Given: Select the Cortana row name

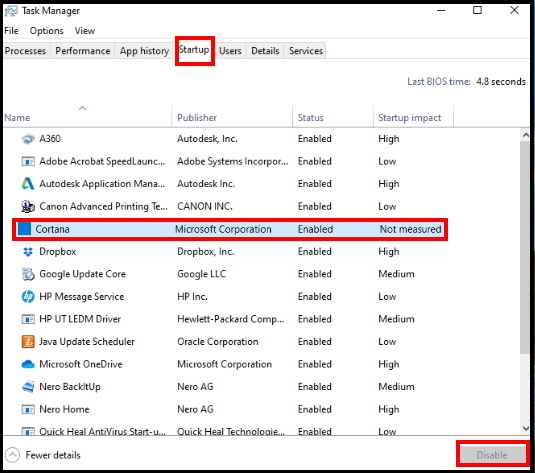Looking at the screenshot, I should coord(52,229).
